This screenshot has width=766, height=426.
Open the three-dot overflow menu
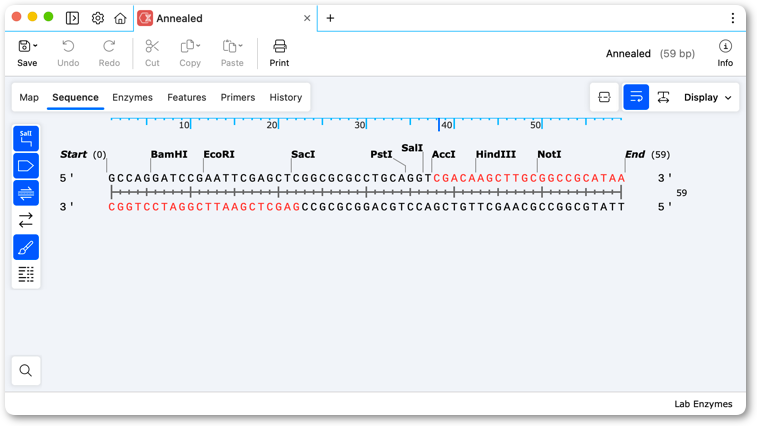pos(732,18)
